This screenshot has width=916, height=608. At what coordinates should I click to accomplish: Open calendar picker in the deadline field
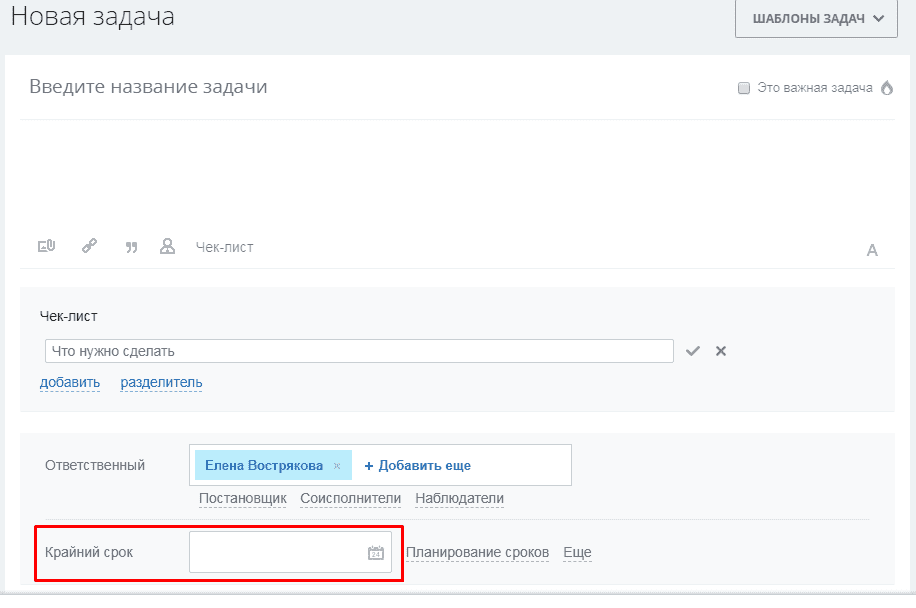(375, 553)
